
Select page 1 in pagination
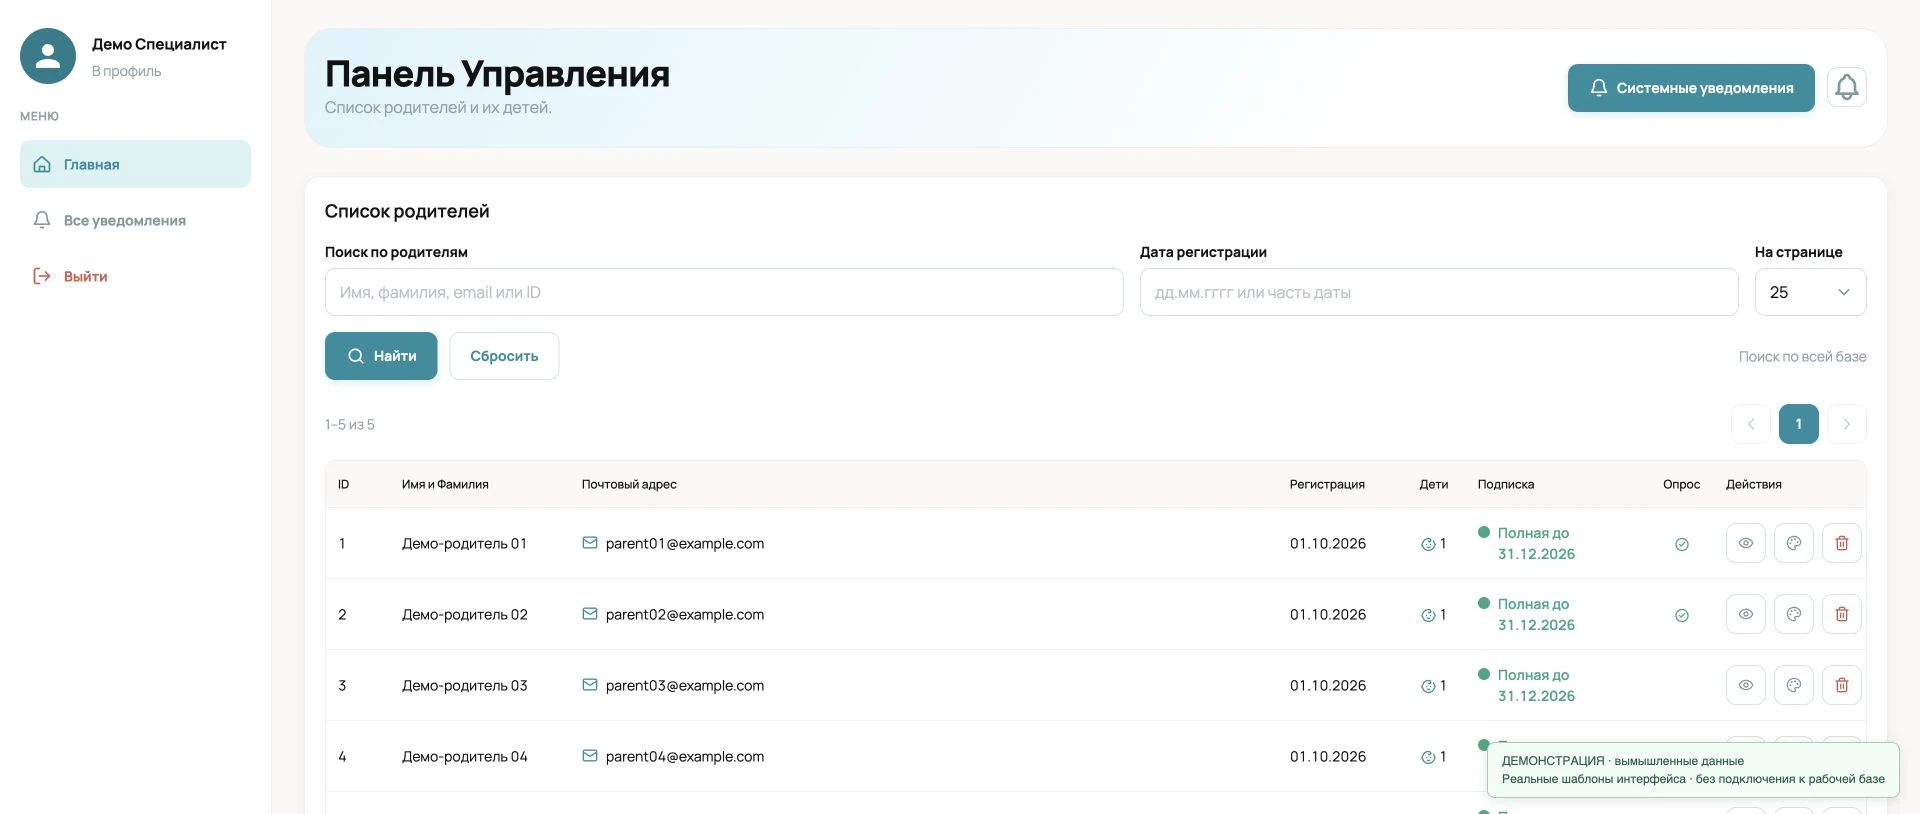point(1798,424)
